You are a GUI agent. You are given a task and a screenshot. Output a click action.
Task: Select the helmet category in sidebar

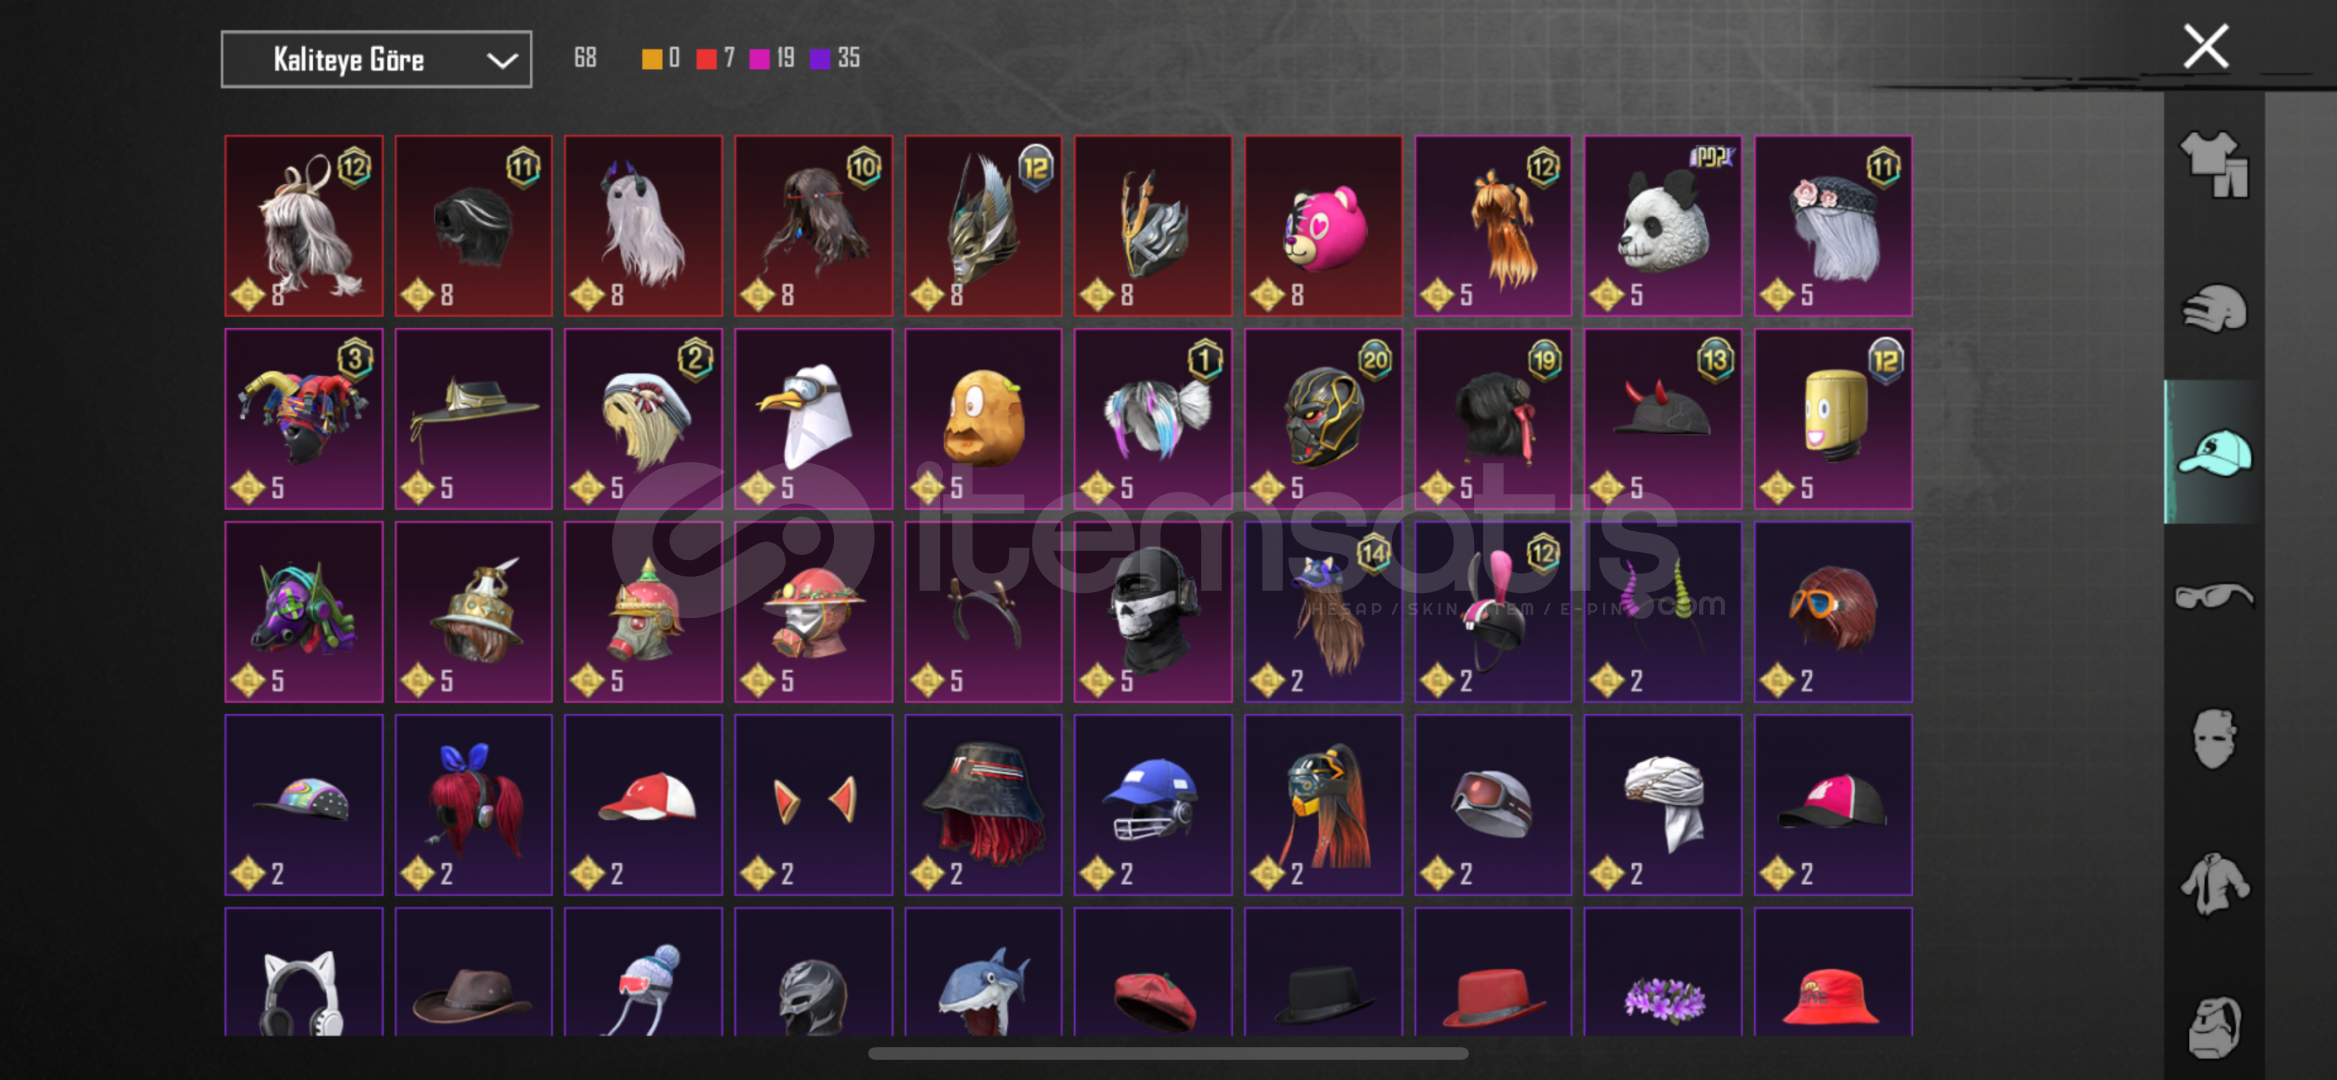click(2214, 308)
